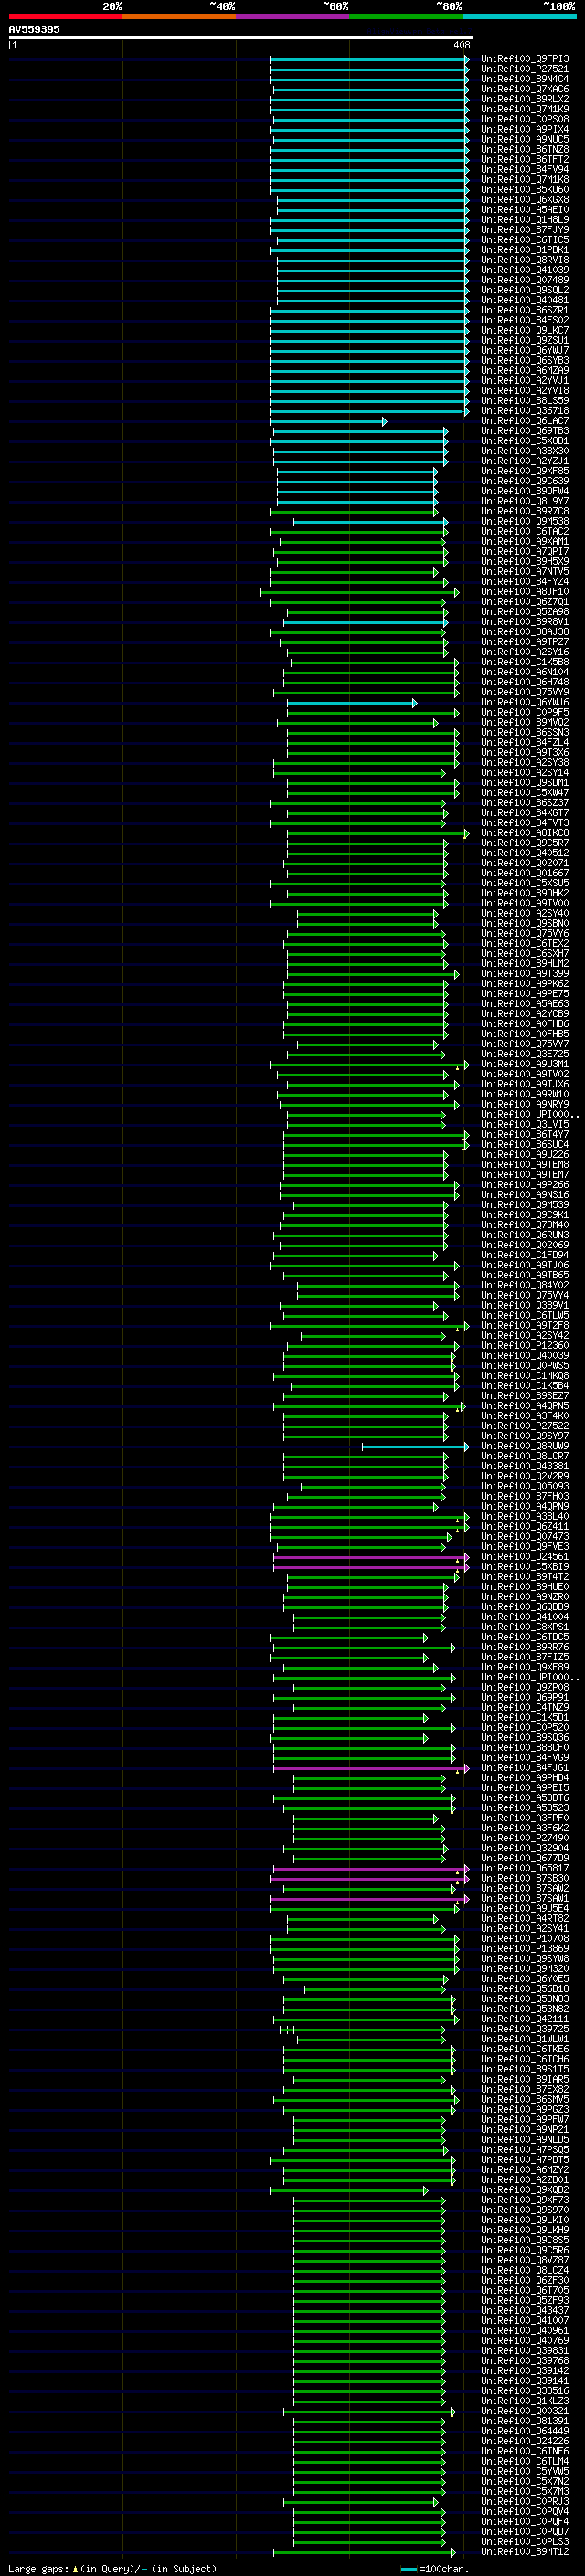Viewport: 585px width, 2576px height.
Task: Click label UniRef100_A4QPN5
Action: click(x=524, y=1406)
